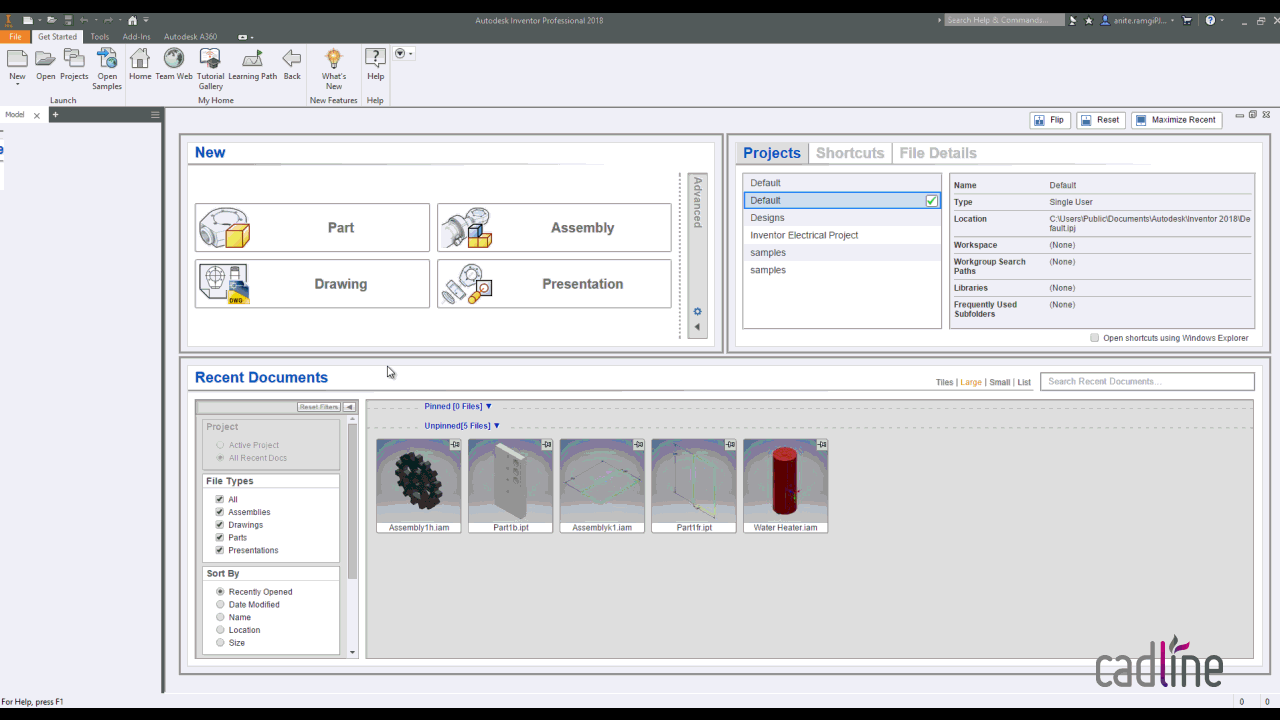Image resolution: width=1280 pixels, height=720 pixels.
Task: Click the add browser tab plus icon
Action: 55,115
